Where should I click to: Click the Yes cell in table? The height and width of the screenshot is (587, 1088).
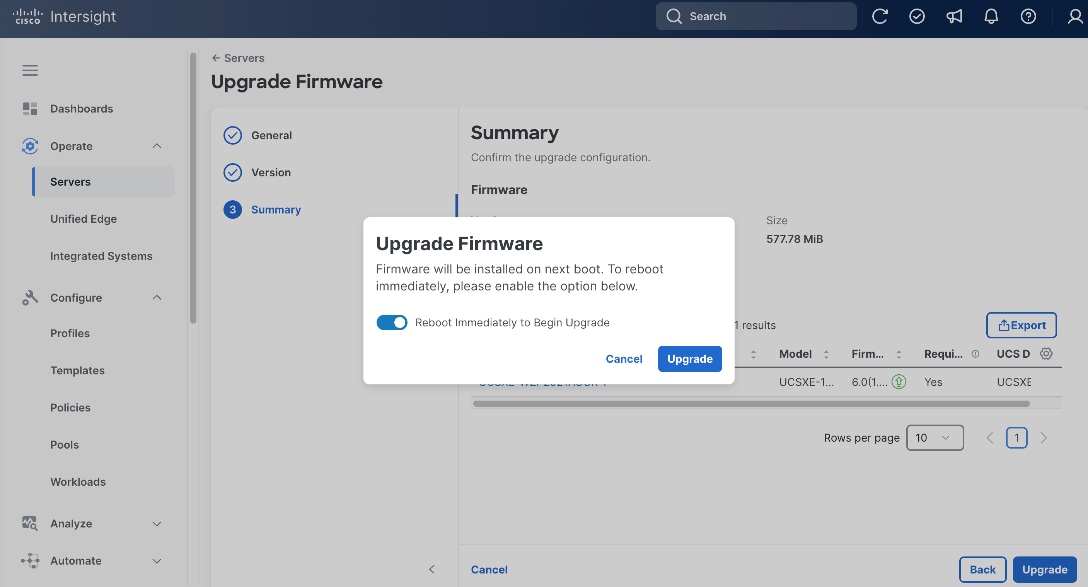coord(933,382)
